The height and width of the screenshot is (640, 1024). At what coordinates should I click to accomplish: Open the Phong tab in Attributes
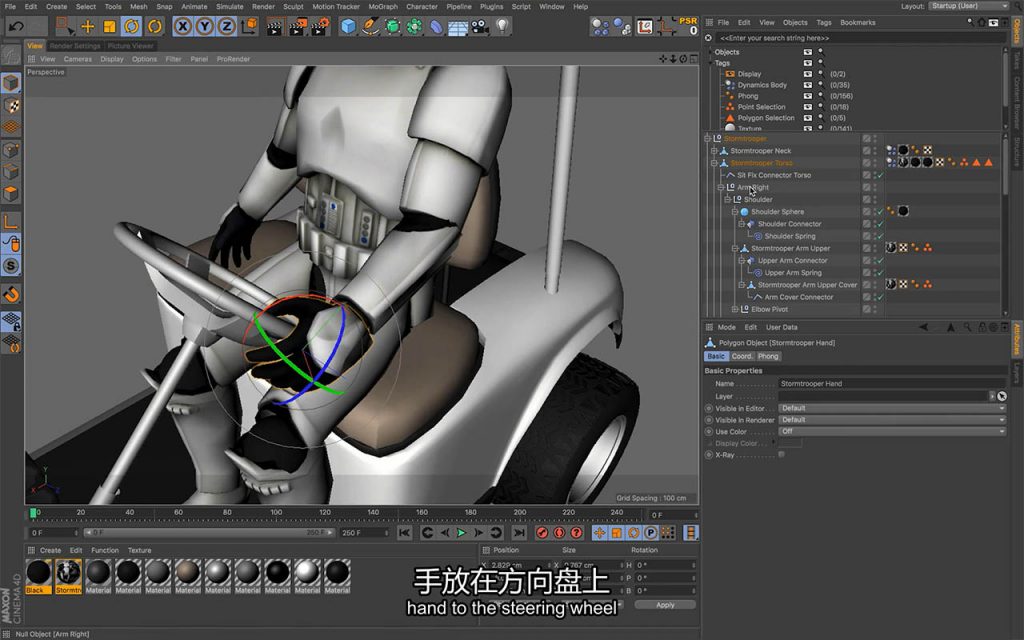click(768, 357)
